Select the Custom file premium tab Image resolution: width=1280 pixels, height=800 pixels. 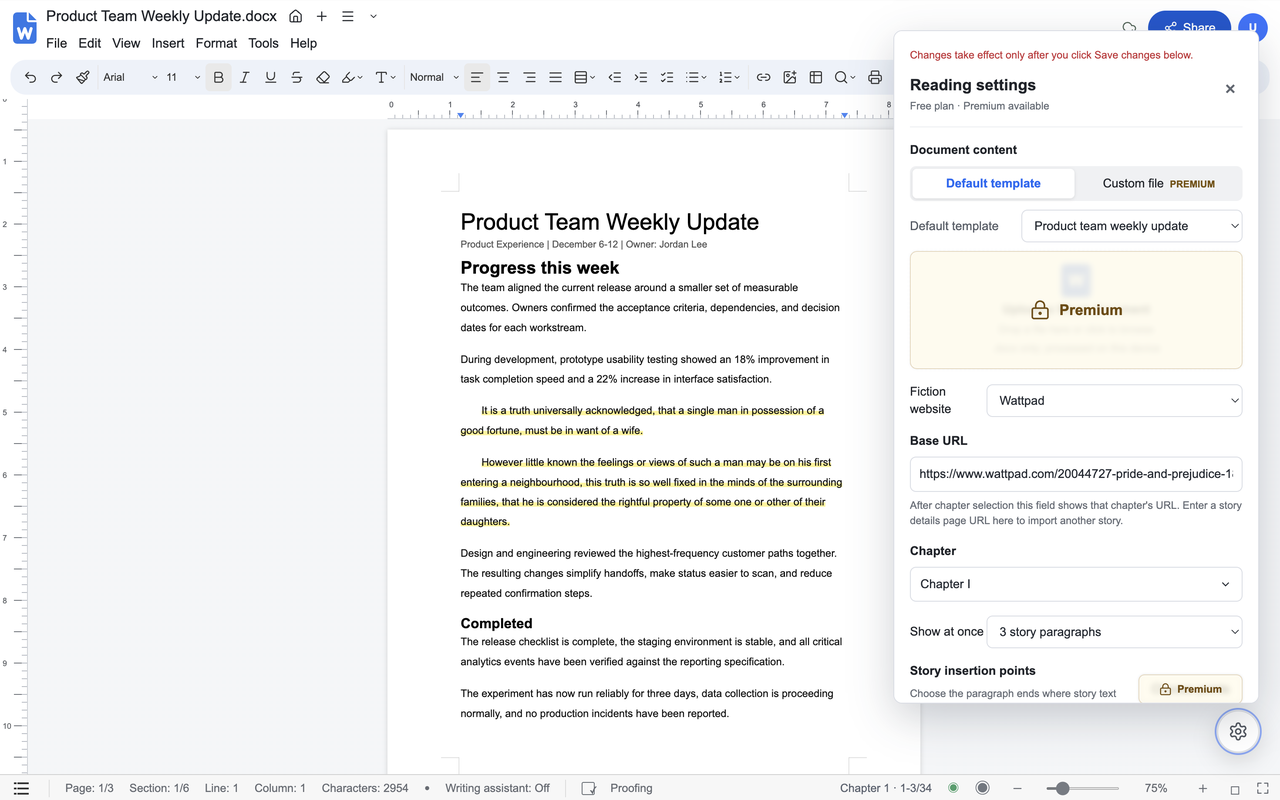pyautogui.click(x=1158, y=183)
